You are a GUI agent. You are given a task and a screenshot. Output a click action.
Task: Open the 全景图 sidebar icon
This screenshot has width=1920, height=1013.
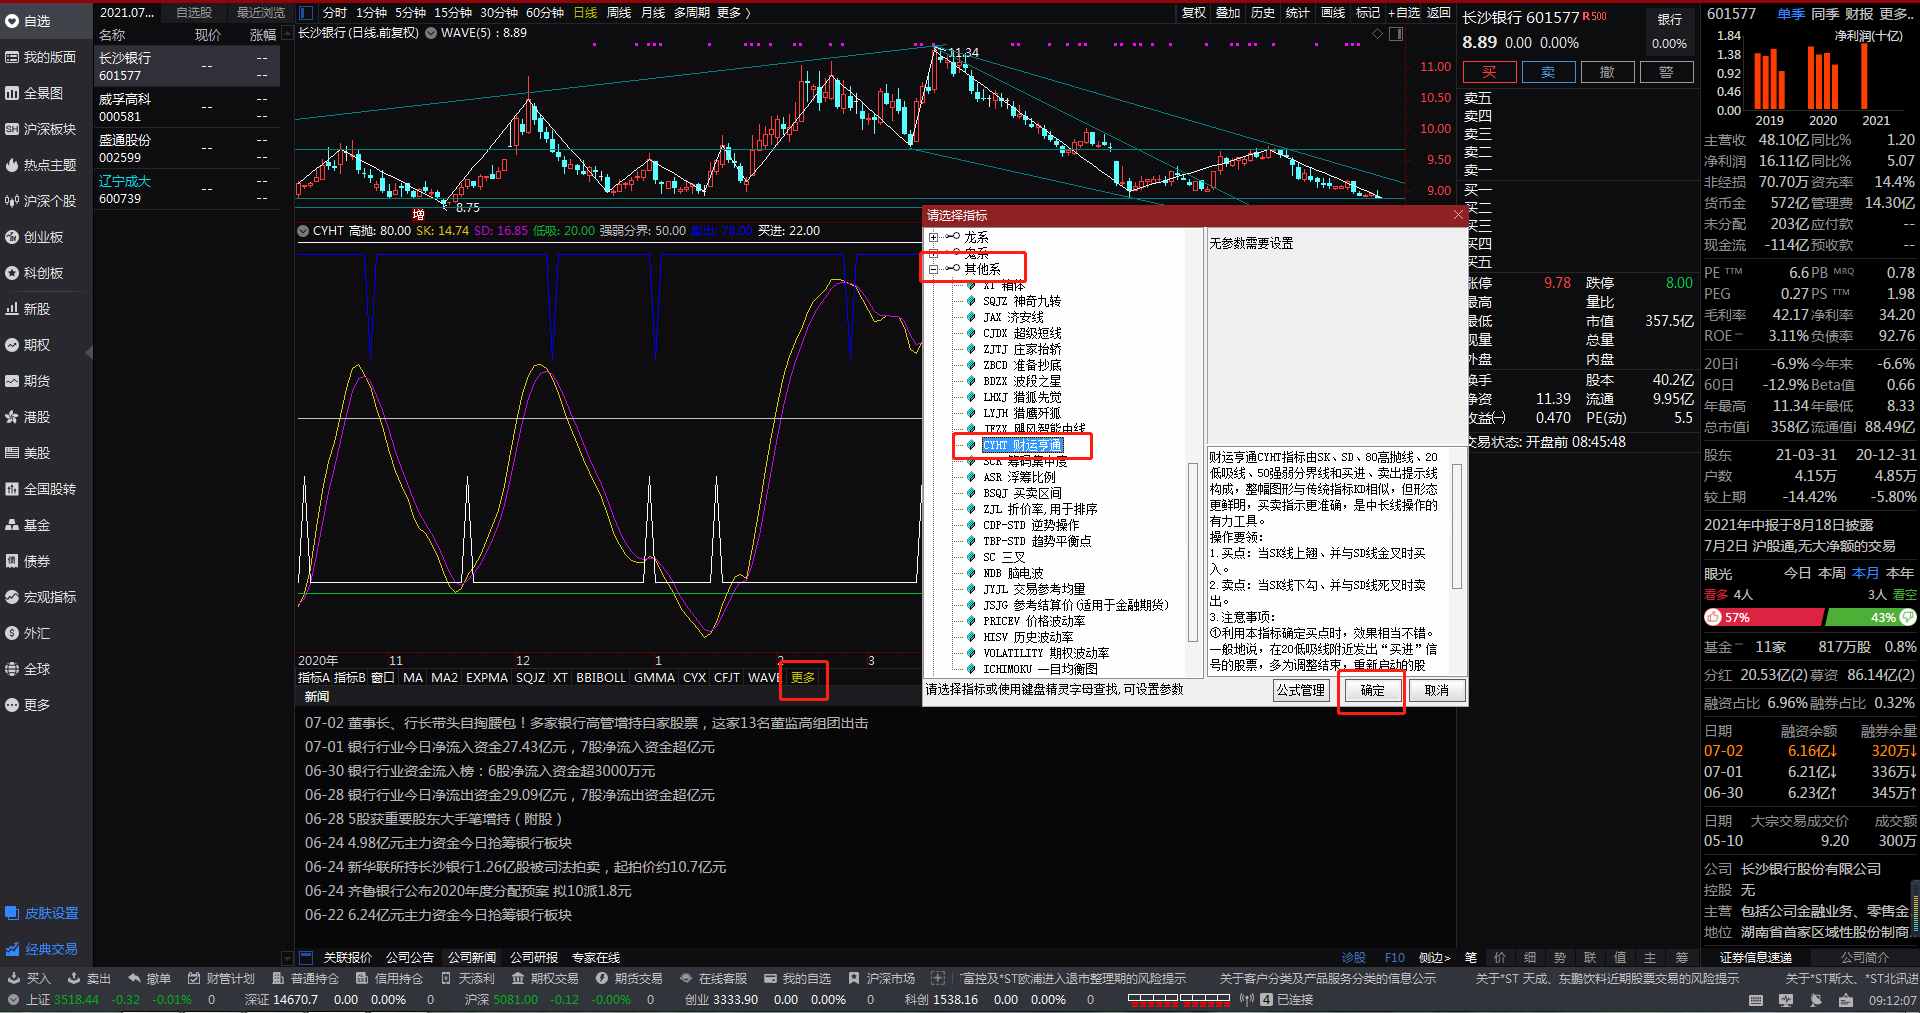point(12,93)
